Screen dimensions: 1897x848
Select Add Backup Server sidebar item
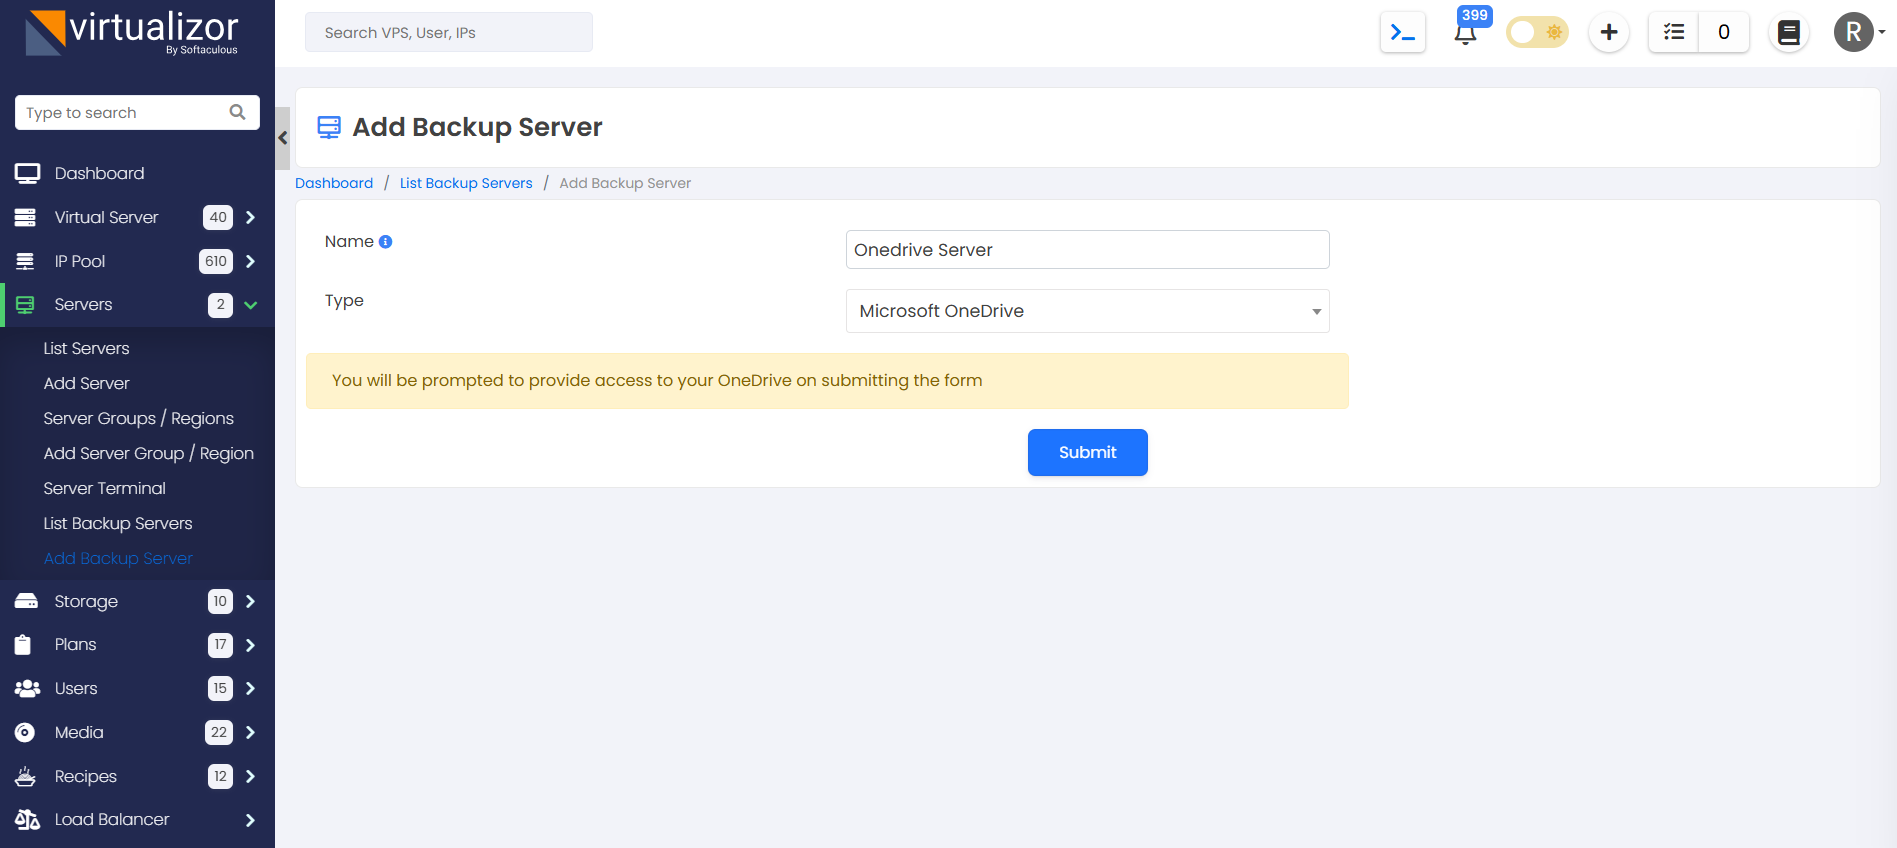(117, 558)
